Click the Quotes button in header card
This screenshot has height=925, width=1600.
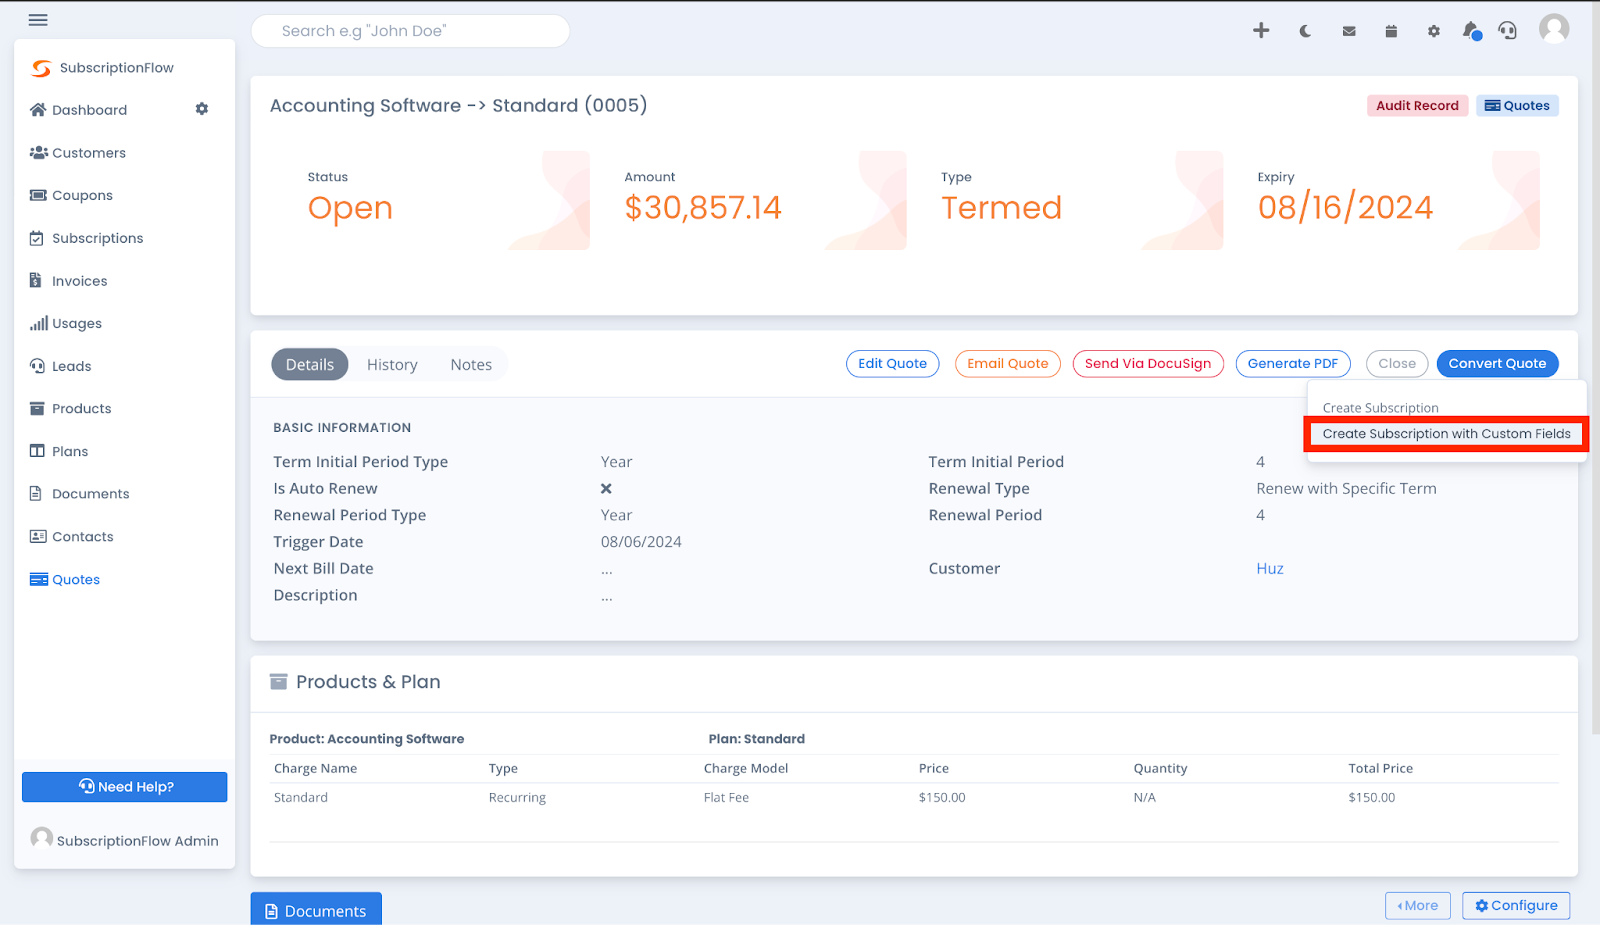(1517, 106)
